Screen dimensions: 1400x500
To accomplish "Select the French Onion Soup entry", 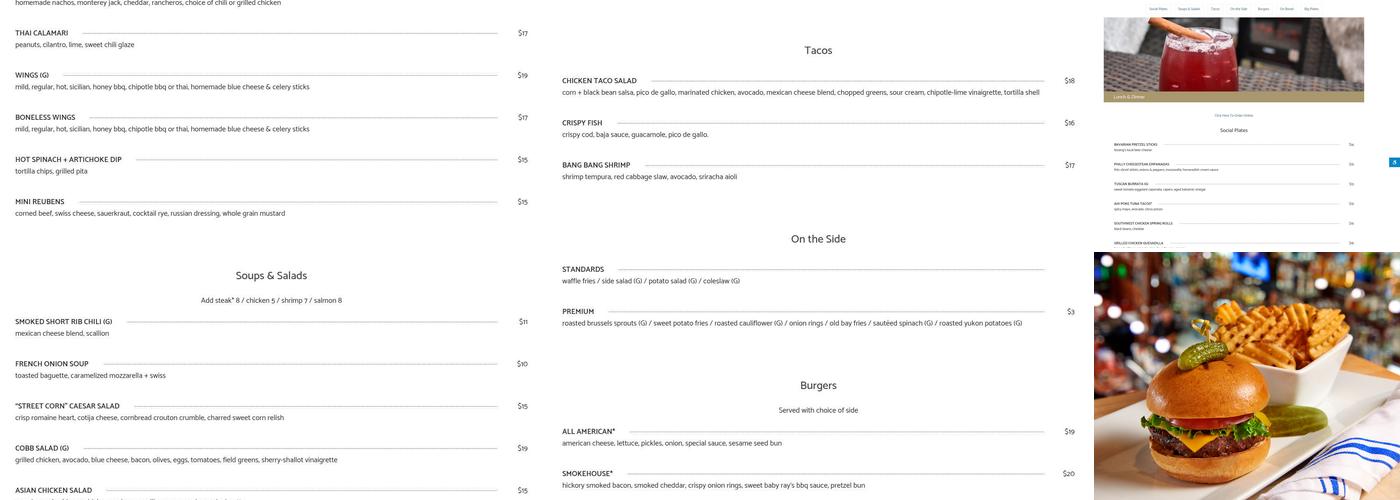I will coord(52,364).
